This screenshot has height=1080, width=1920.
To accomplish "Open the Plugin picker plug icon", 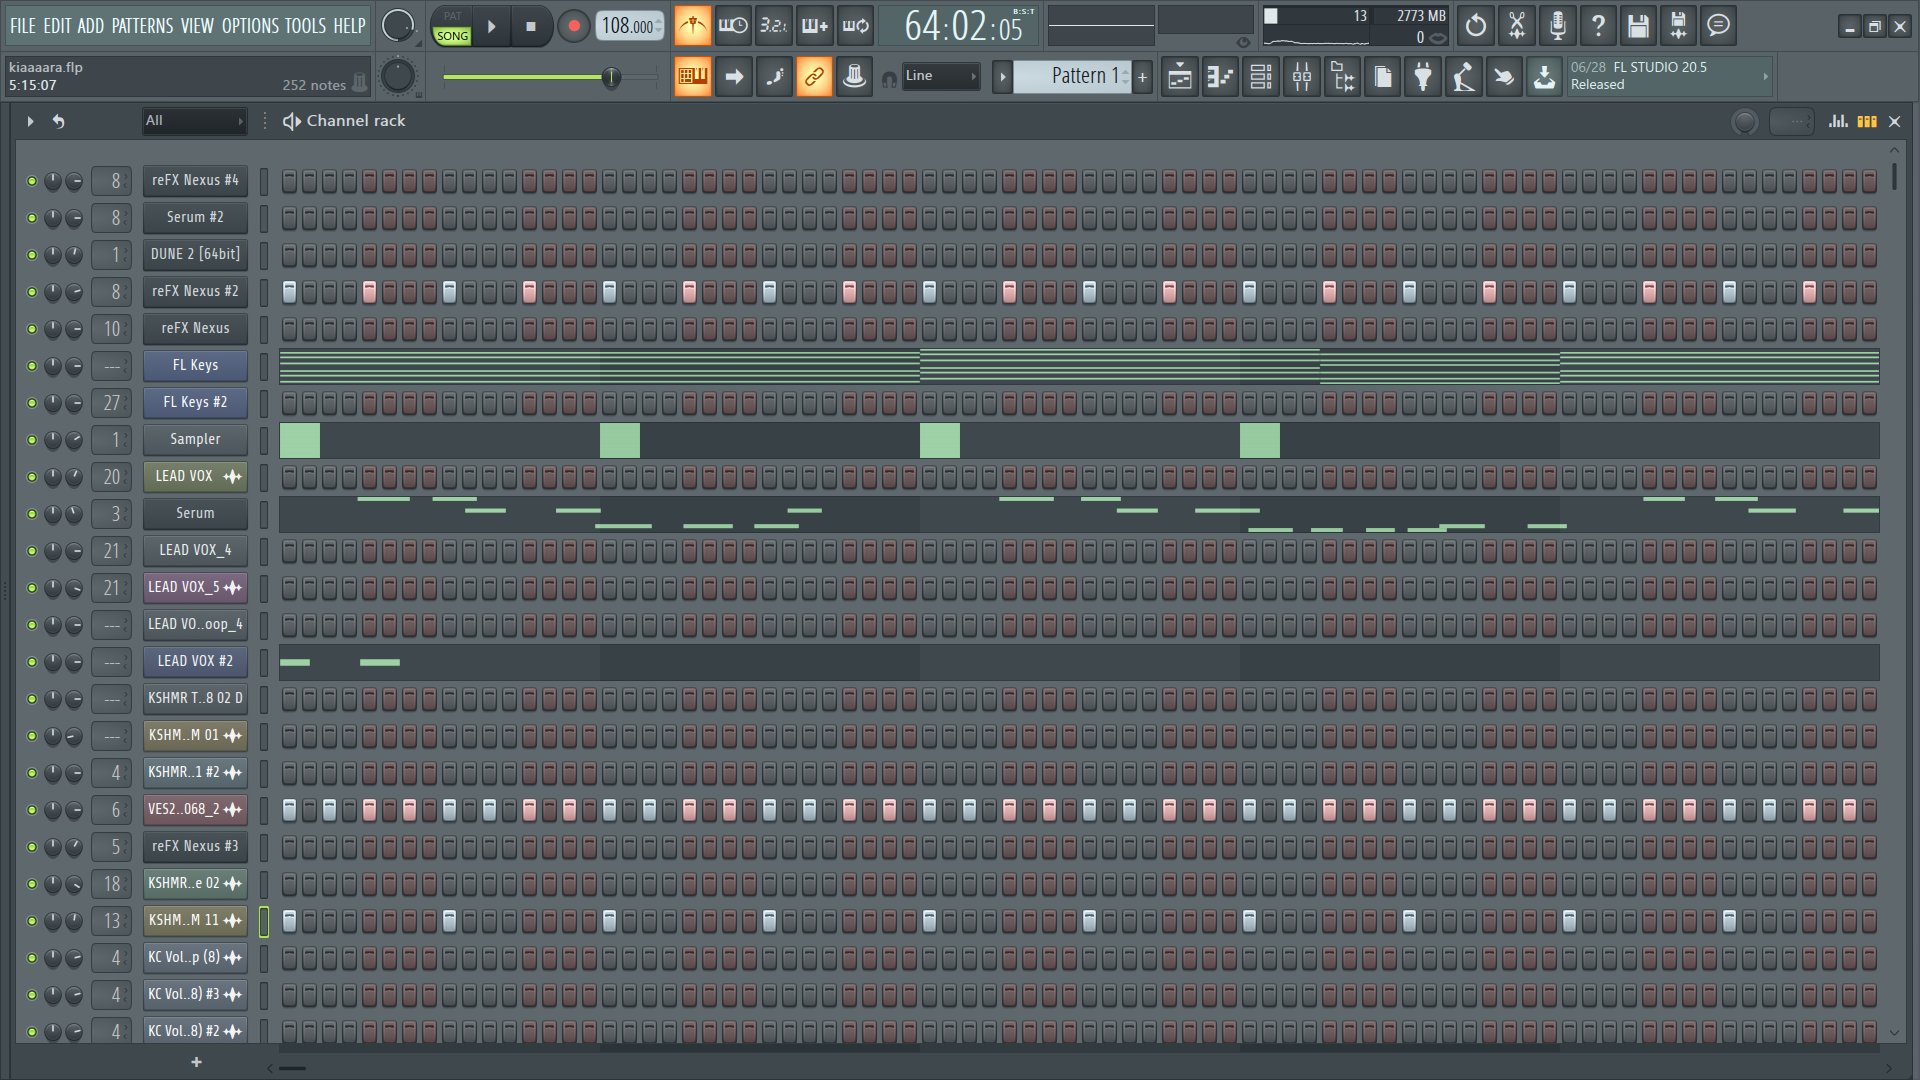I will click(x=1423, y=77).
